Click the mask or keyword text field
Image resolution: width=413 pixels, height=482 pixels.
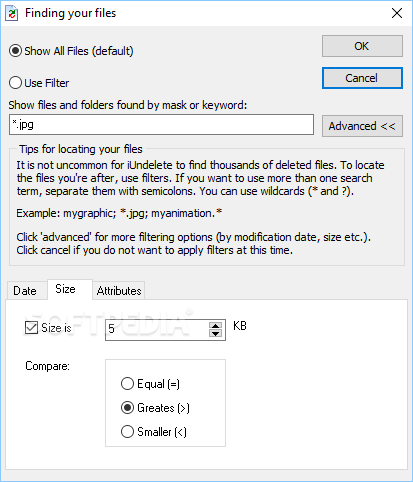point(161,125)
